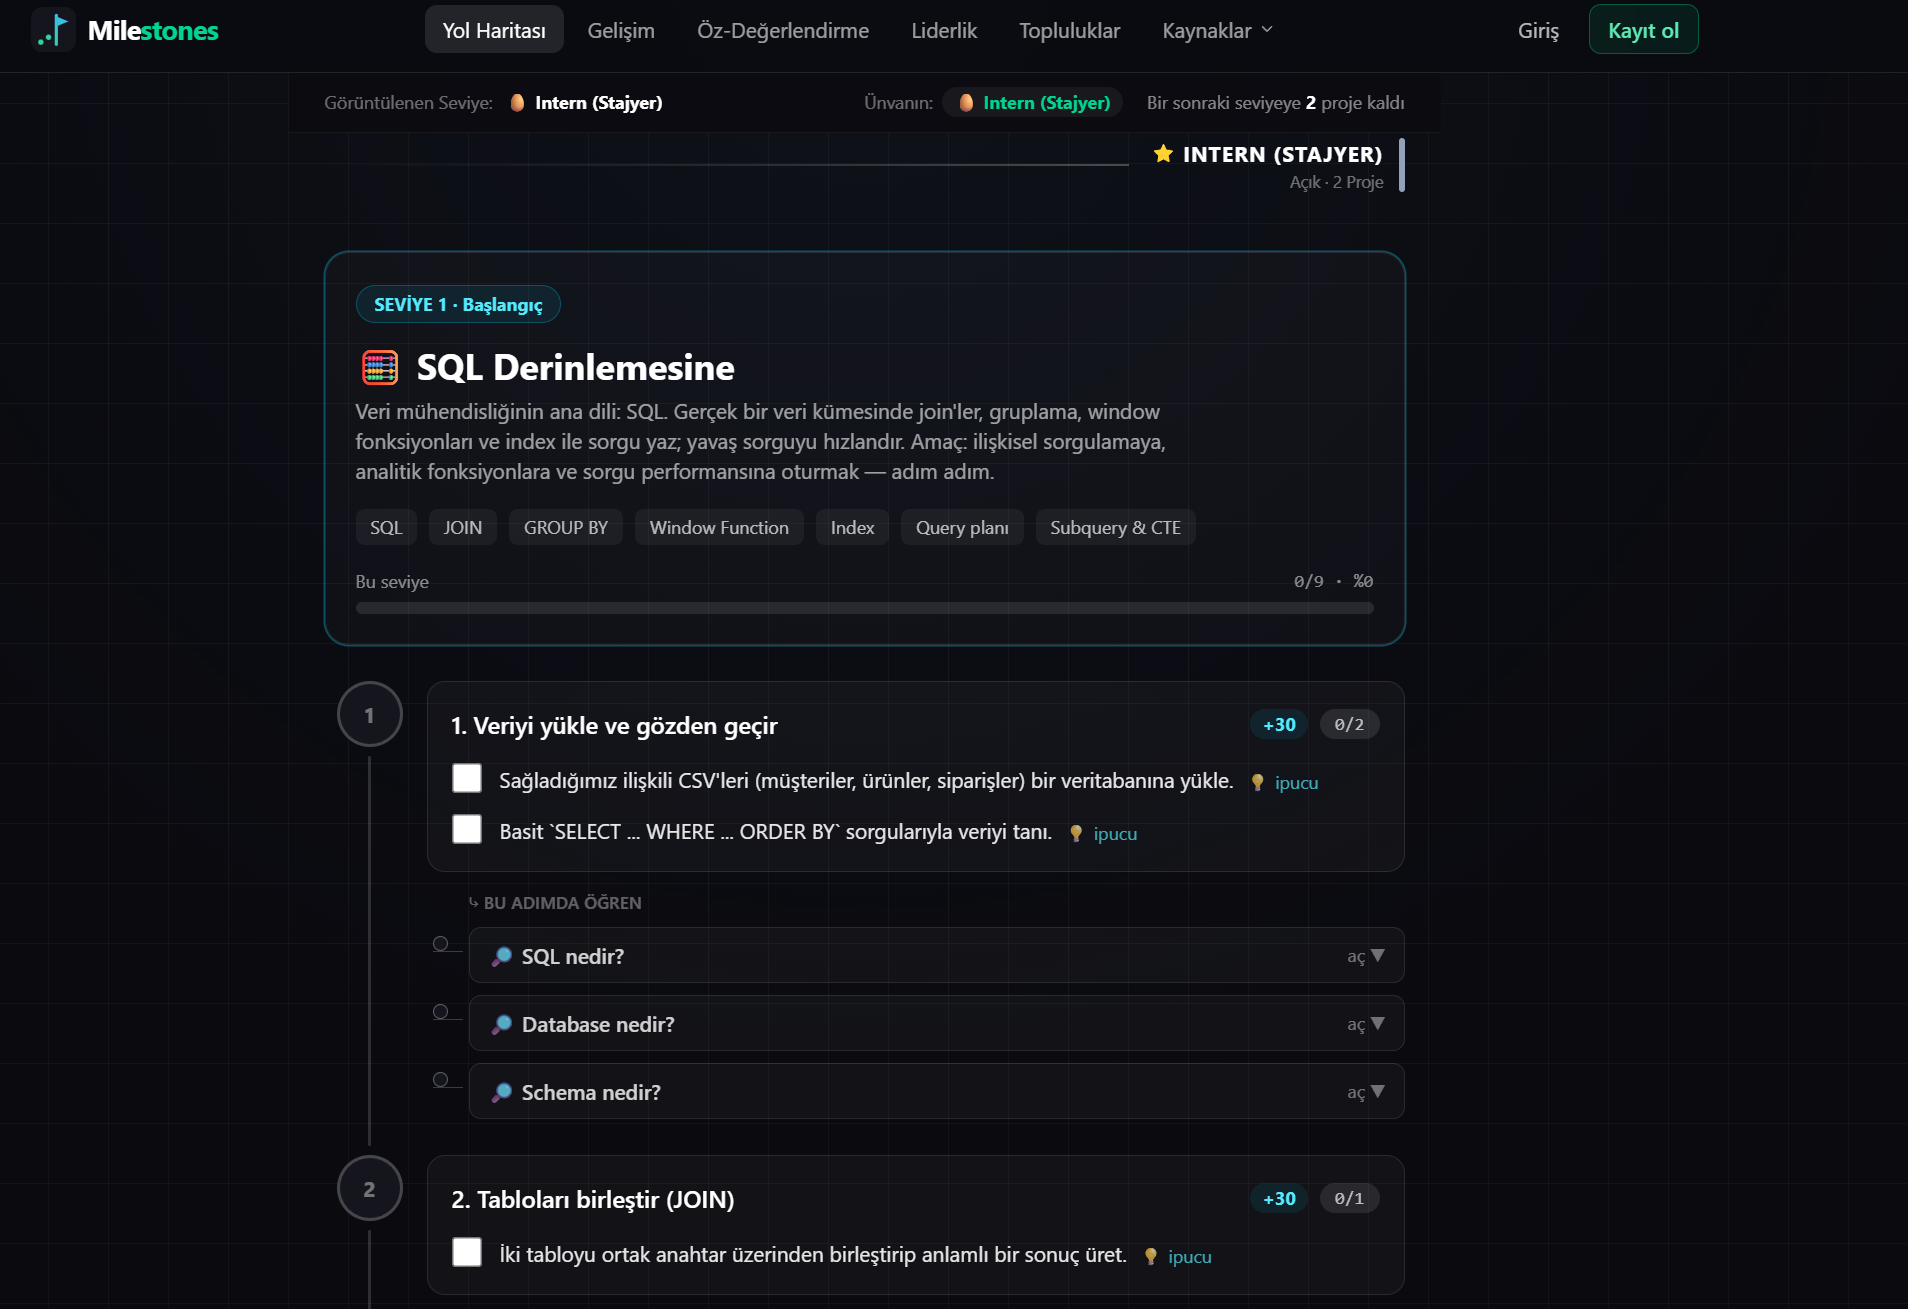Viewport: 1908px width, 1309px height.
Task: Click the star icon next to INTERN (STAJYER)
Action: tap(1163, 154)
